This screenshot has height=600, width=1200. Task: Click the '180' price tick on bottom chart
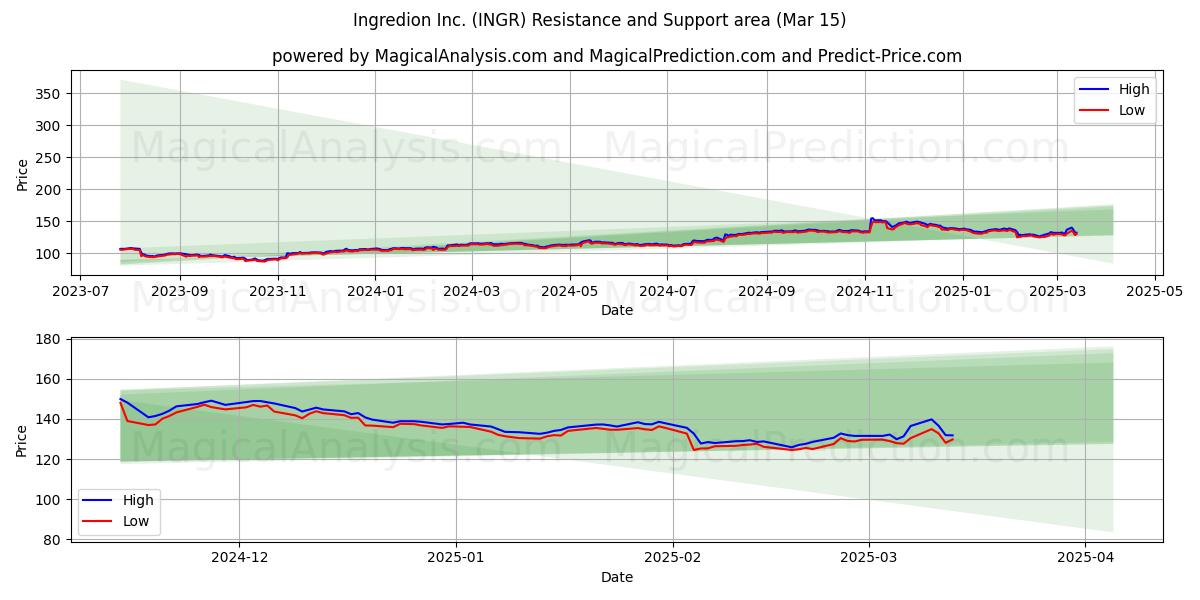tap(50, 340)
